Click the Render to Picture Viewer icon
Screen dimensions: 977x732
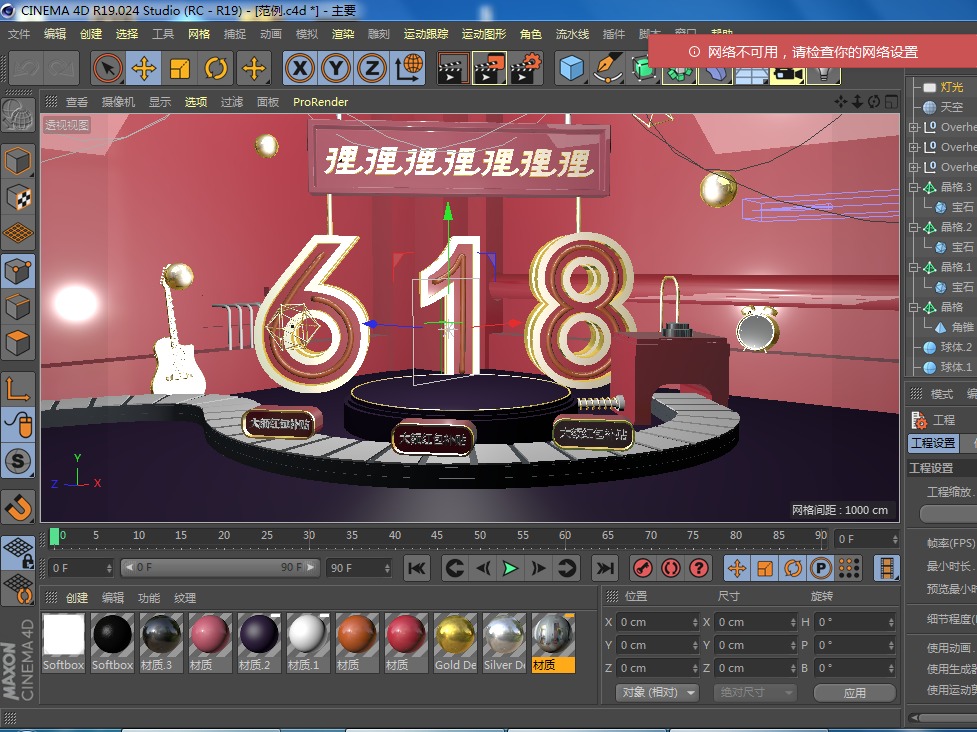click(489, 68)
